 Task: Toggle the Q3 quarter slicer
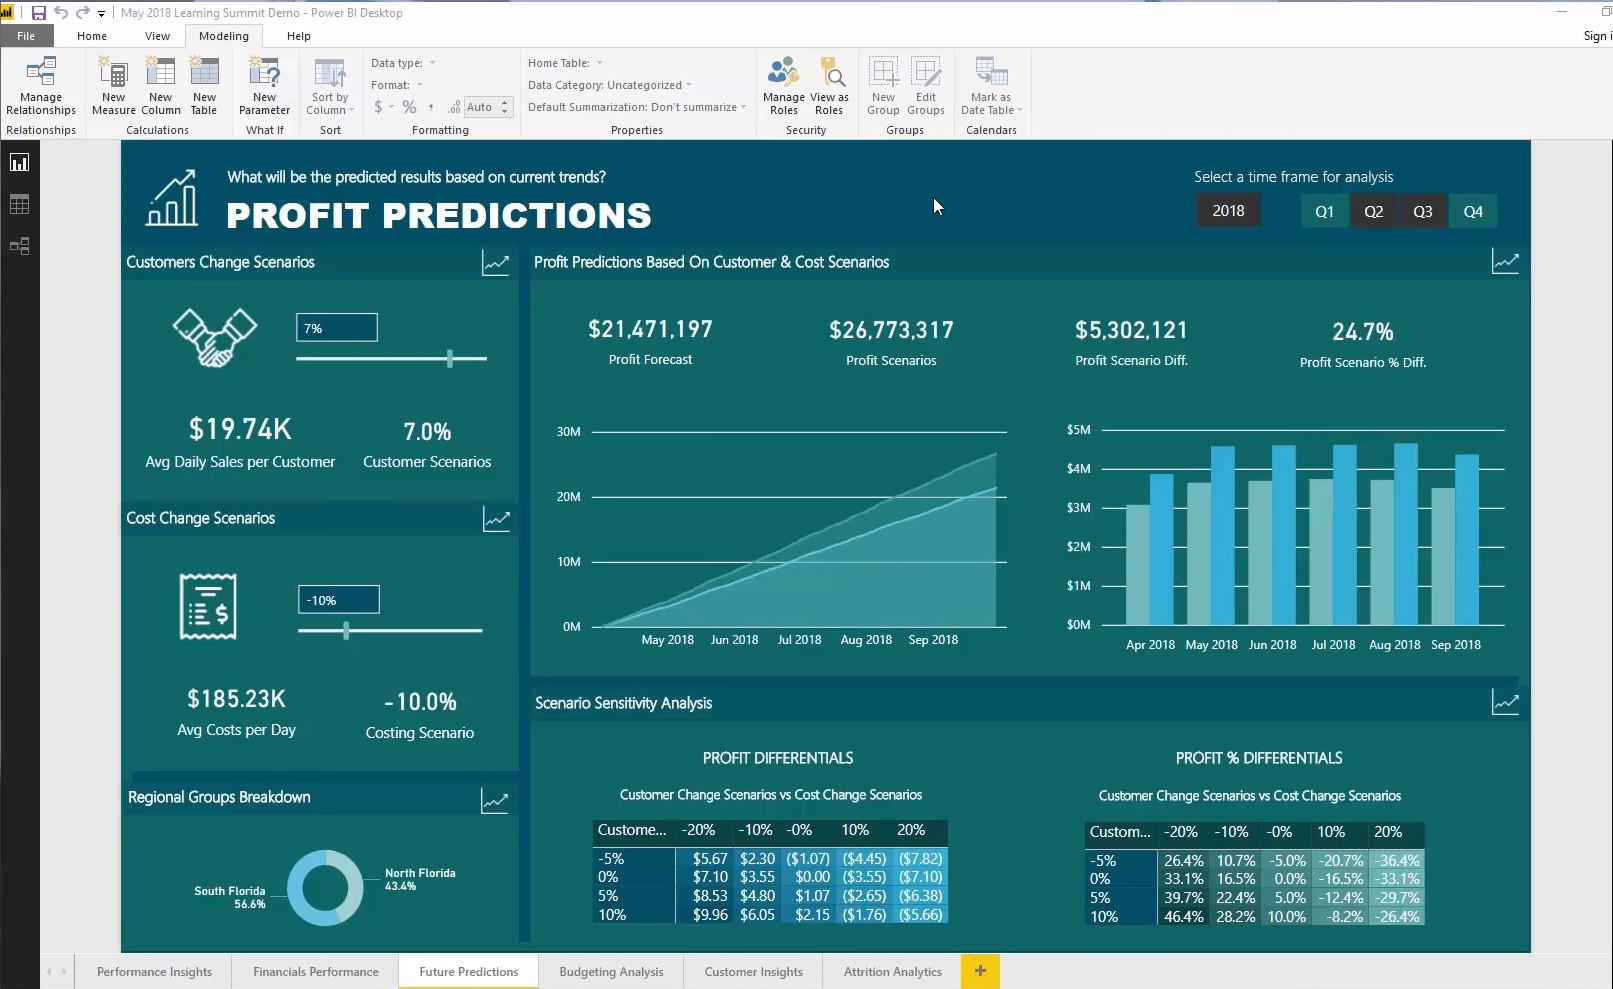[x=1422, y=211]
